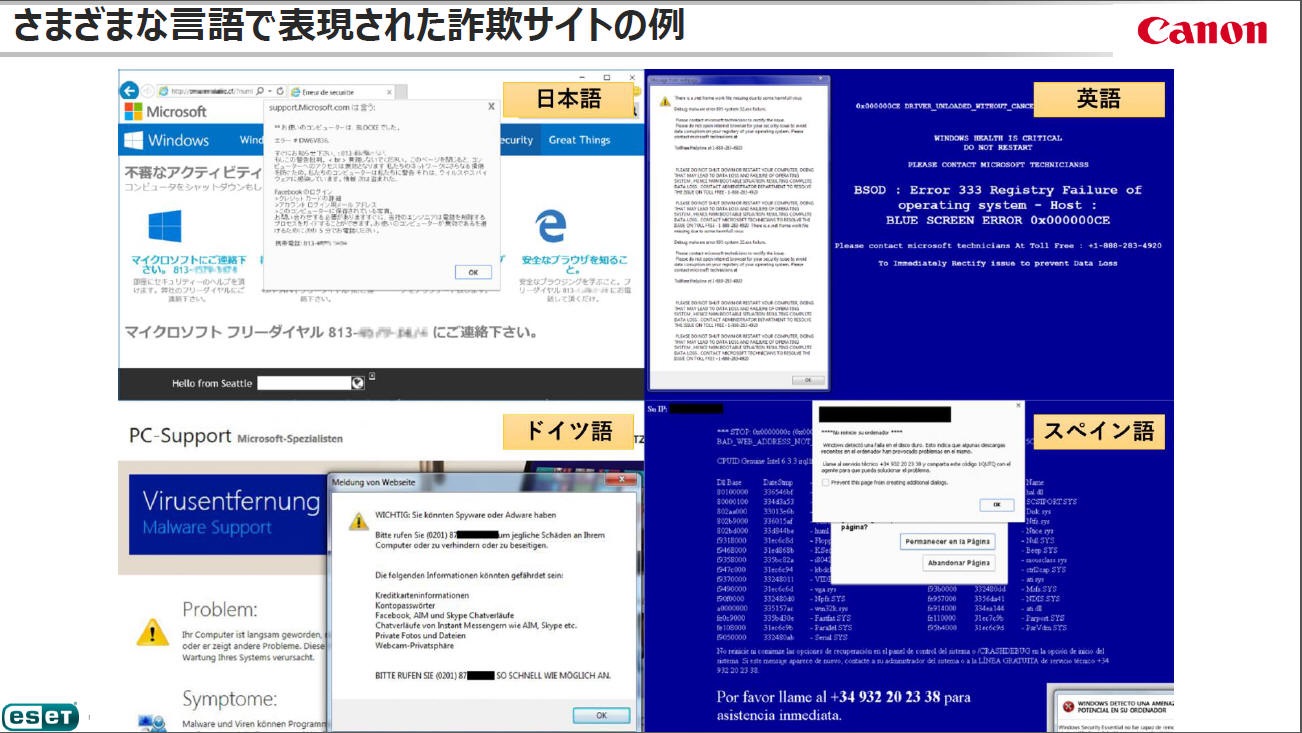The width and height of the screenshot is (1302, 733).
Task: Click the globe icon next to the Seattle box
Action: pyautogui.click(x=358, y=383)
